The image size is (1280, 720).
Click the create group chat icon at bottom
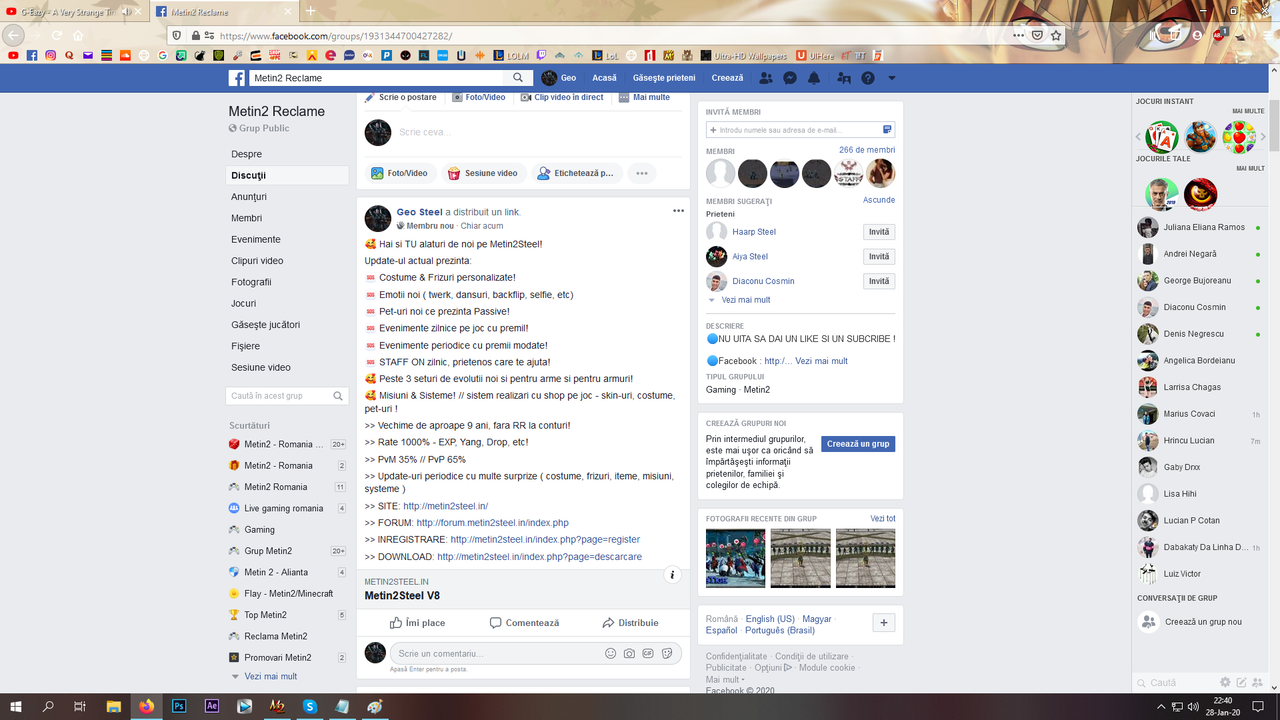coord(1258,683)
